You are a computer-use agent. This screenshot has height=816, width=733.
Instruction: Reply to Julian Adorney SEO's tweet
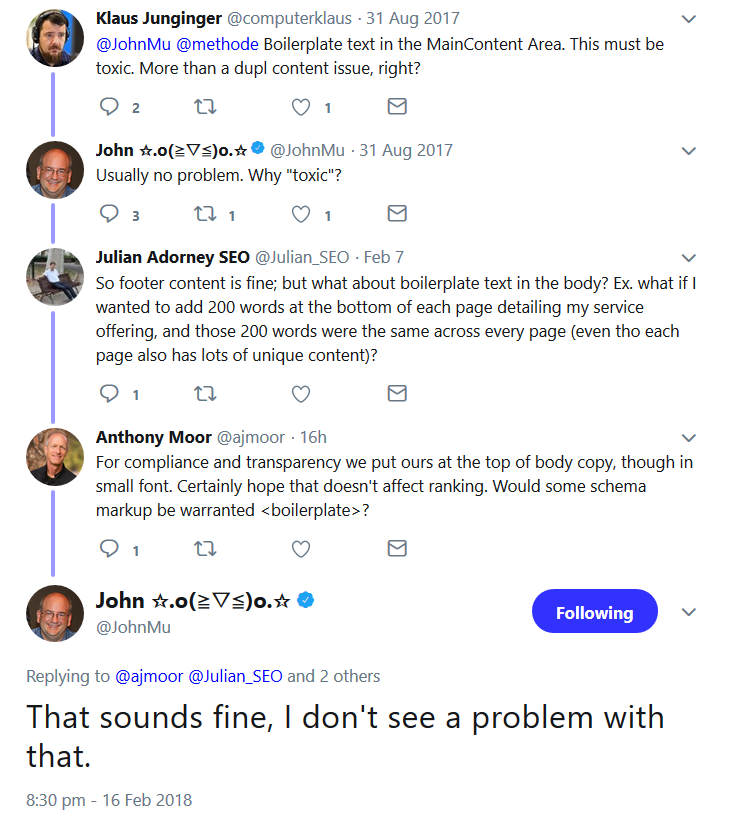(110, 393)
